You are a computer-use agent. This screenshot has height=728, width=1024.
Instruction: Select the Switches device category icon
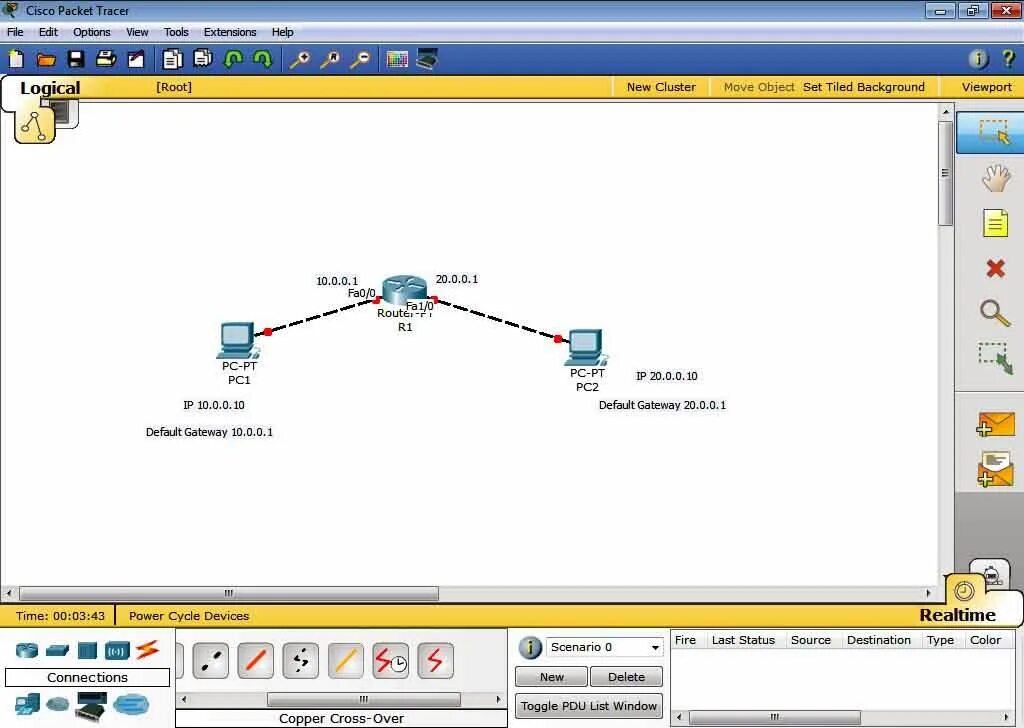(x=57, y=650)
